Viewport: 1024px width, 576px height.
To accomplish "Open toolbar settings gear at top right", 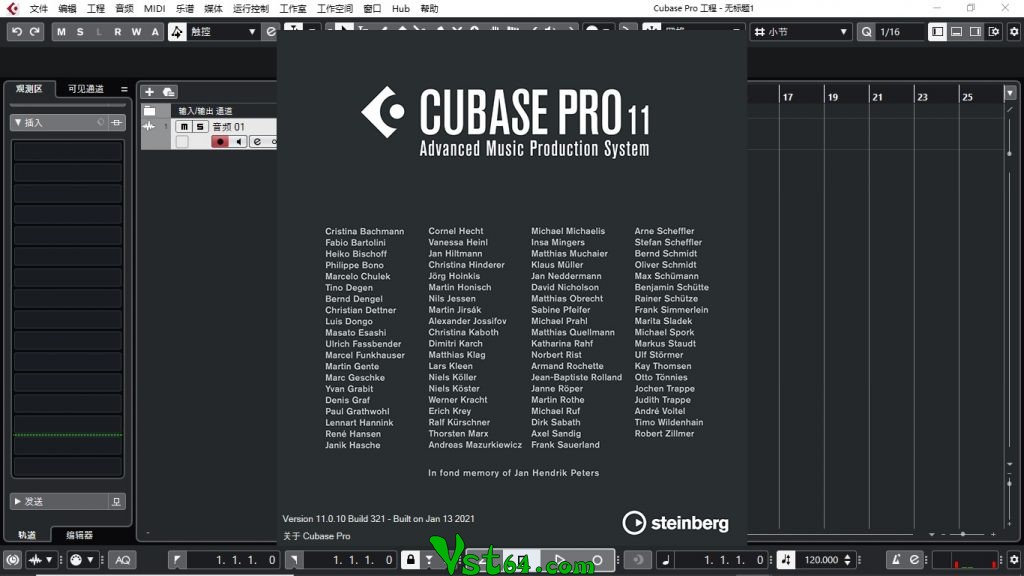I will (x=1014, y=31).
